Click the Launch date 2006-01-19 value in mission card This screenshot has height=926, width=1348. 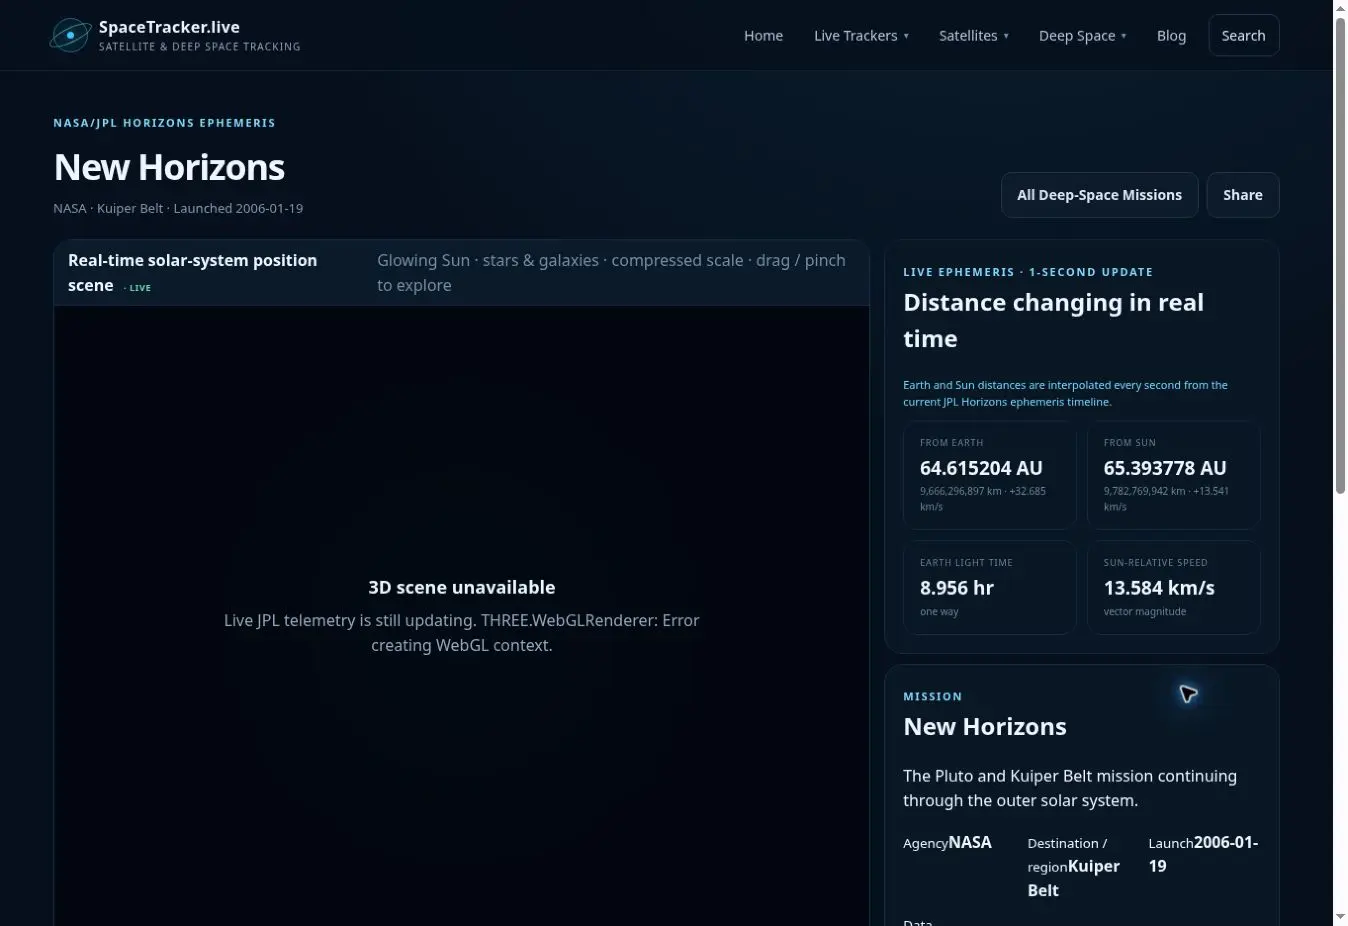pyautogui.click(x=1203, y=854)
